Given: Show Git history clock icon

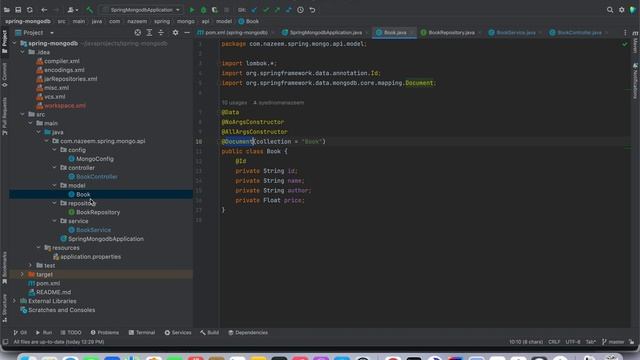Looking at the screenshot, I should 300,10.
